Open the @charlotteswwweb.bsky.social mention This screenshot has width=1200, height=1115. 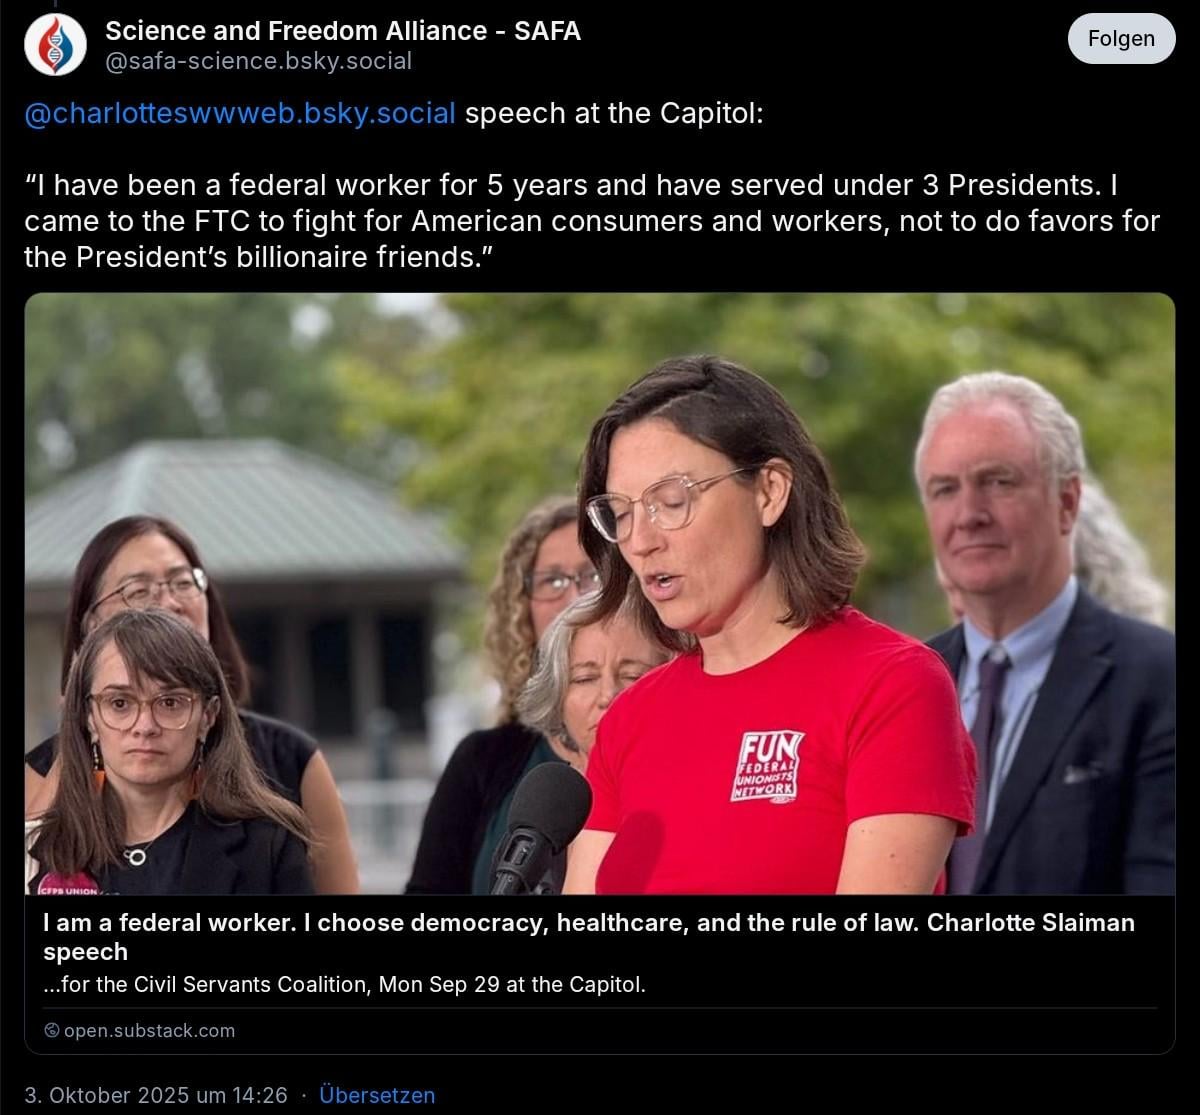point(240,113)
